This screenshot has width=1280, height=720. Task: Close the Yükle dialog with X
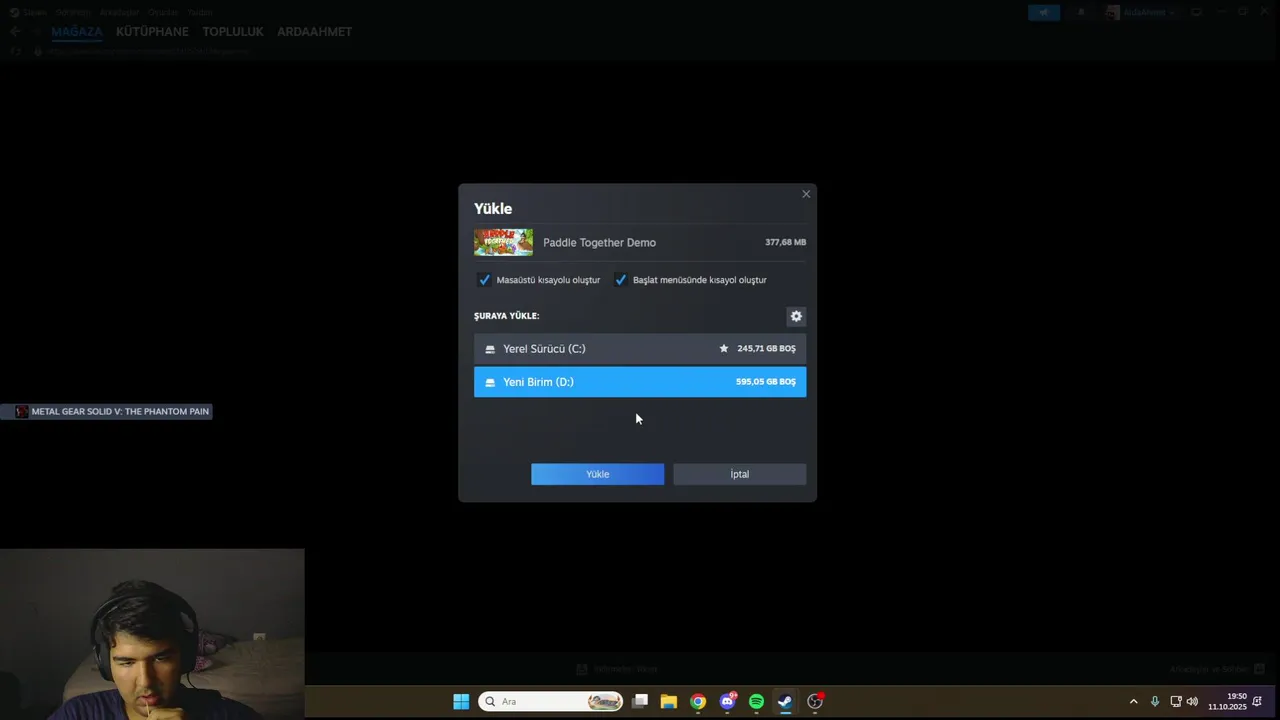coord(806,194)
